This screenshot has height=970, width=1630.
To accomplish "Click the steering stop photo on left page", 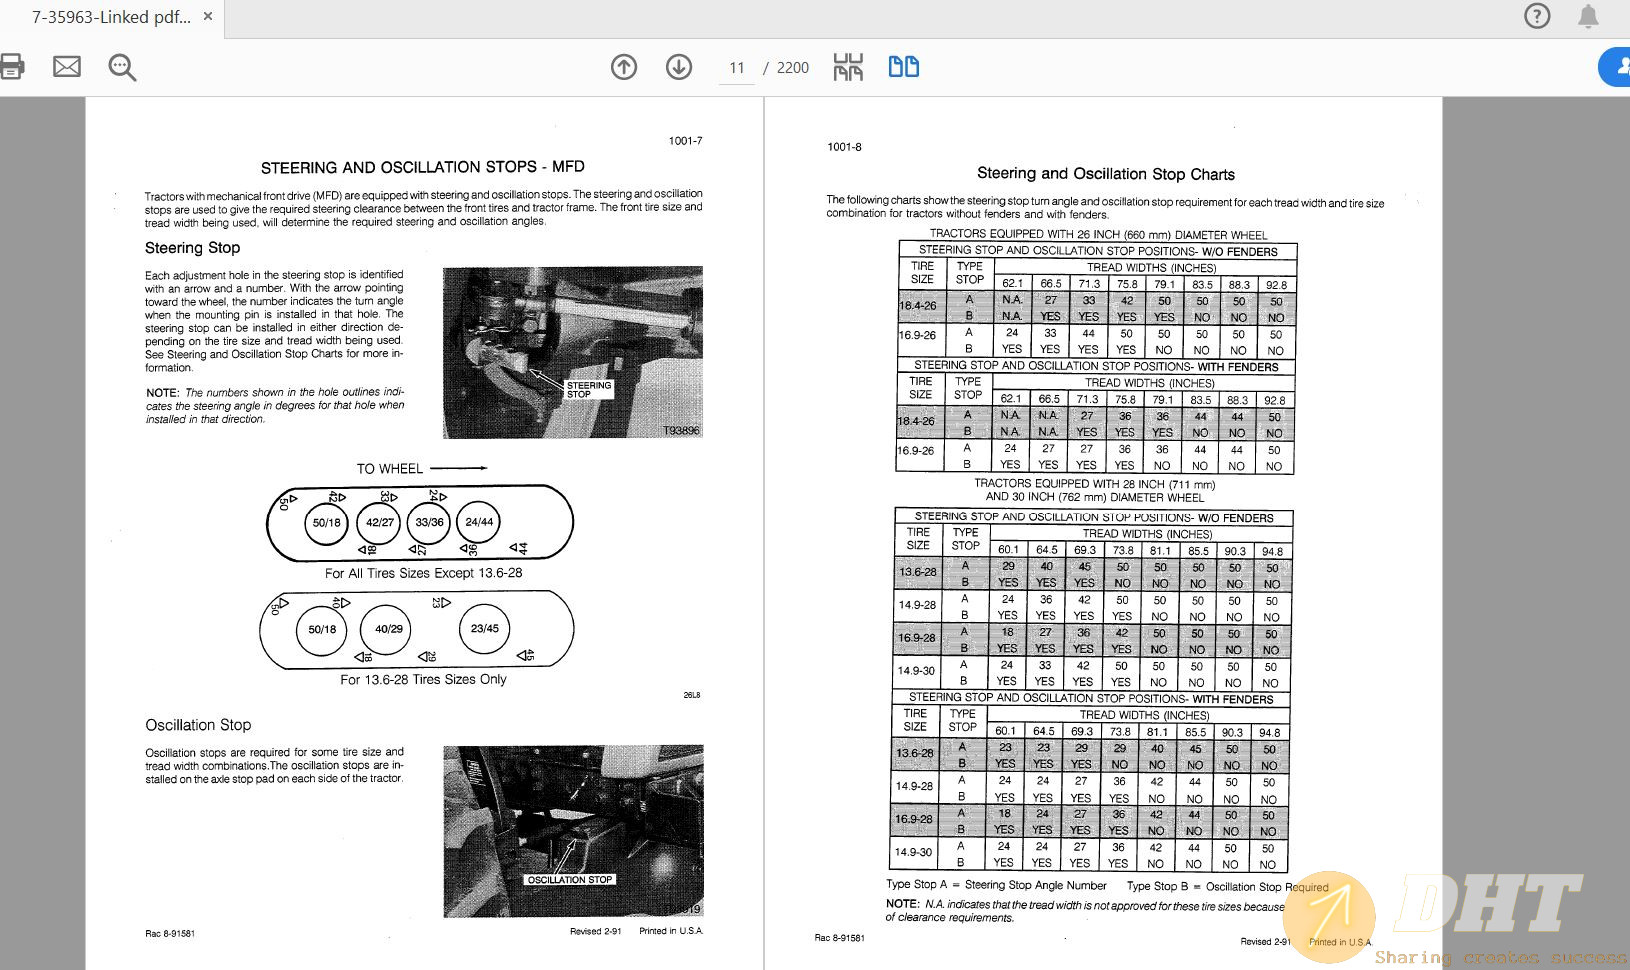I will point(572,352).
